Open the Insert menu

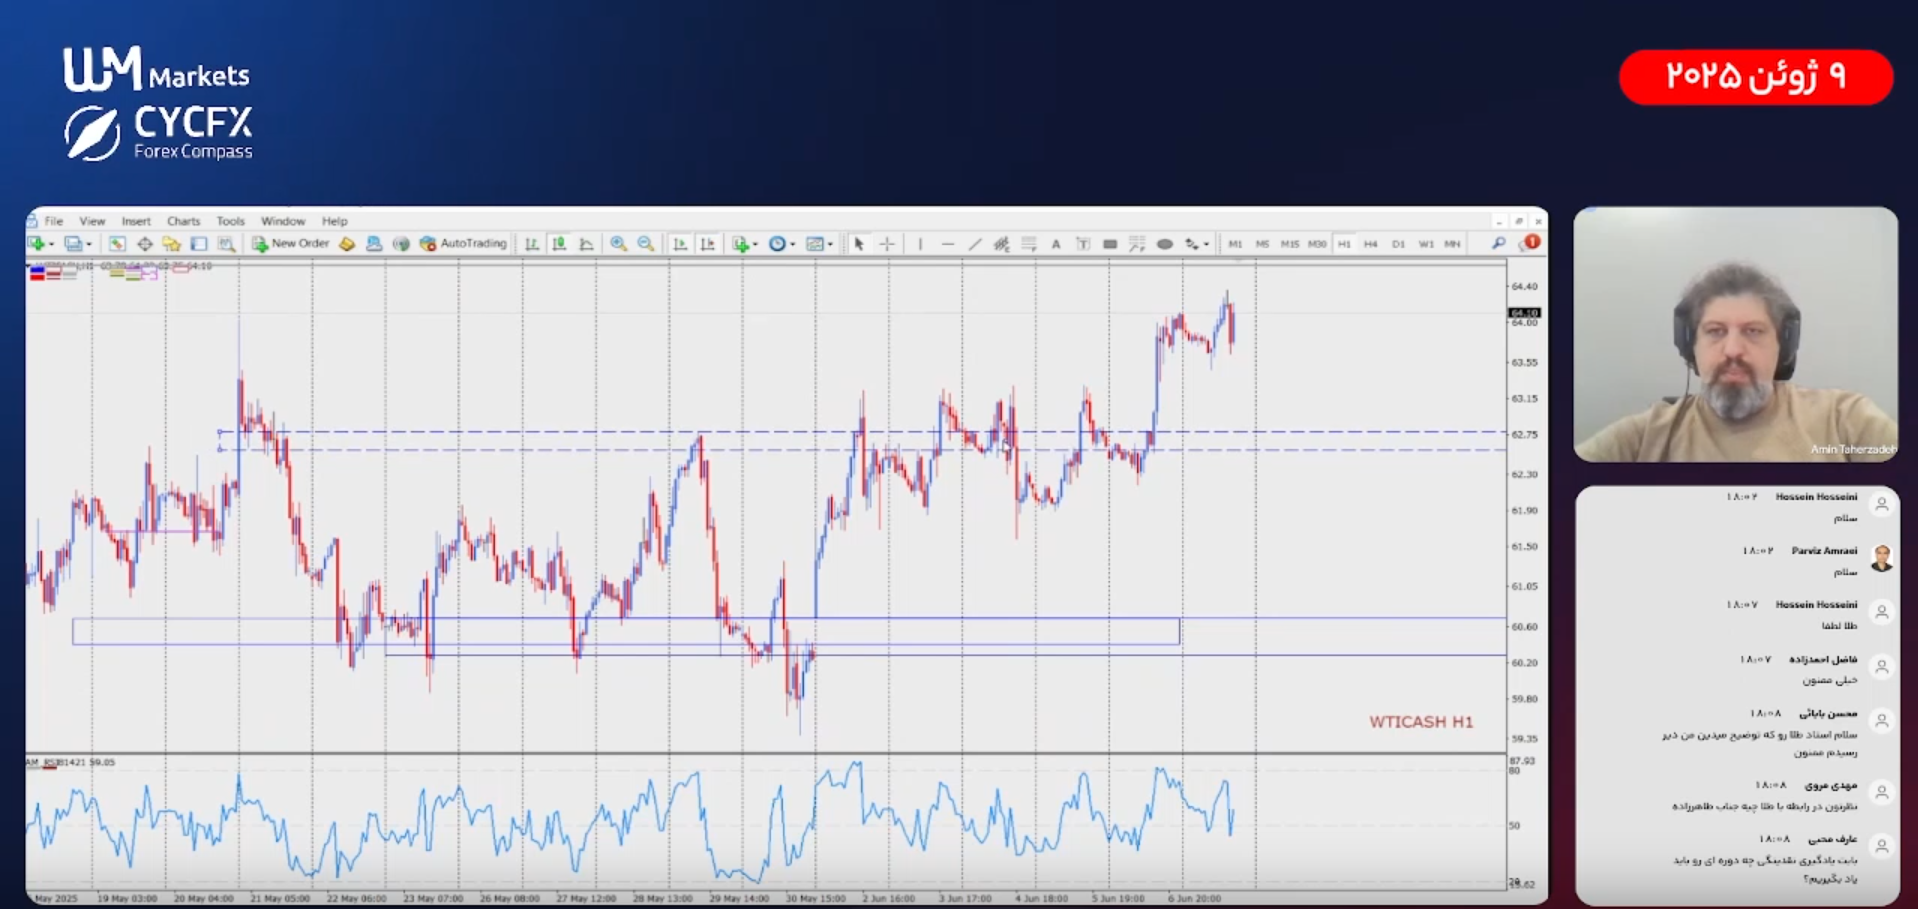(x=136, y=221)
